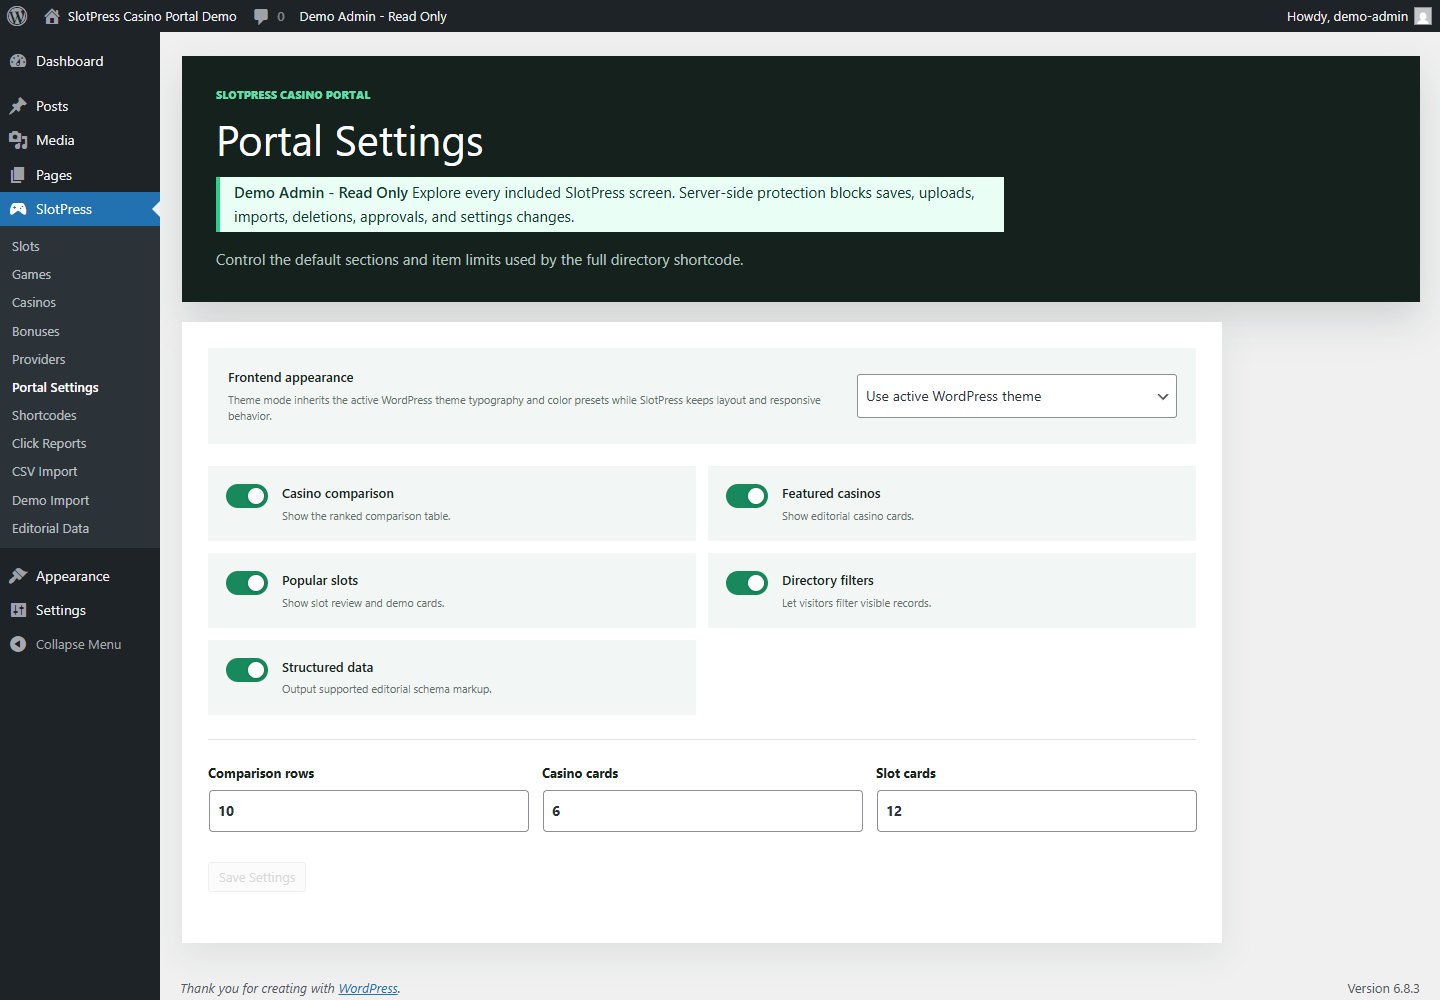This screenshot has width=1440, height=1000.
Task: Click the Appearance paintbrush icon
Action: (x=18, y=576)
